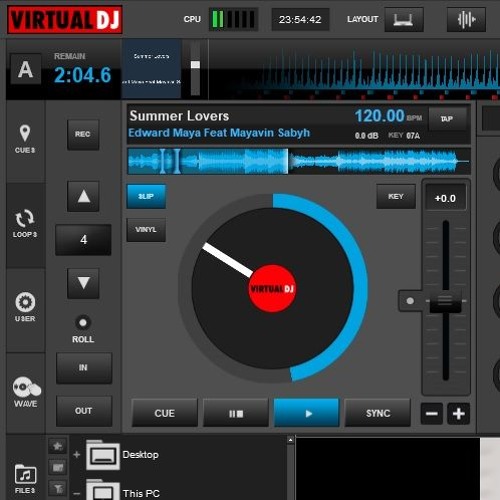Click the loop size 4 button
500x500 pixels.
(x=83, y=240)
